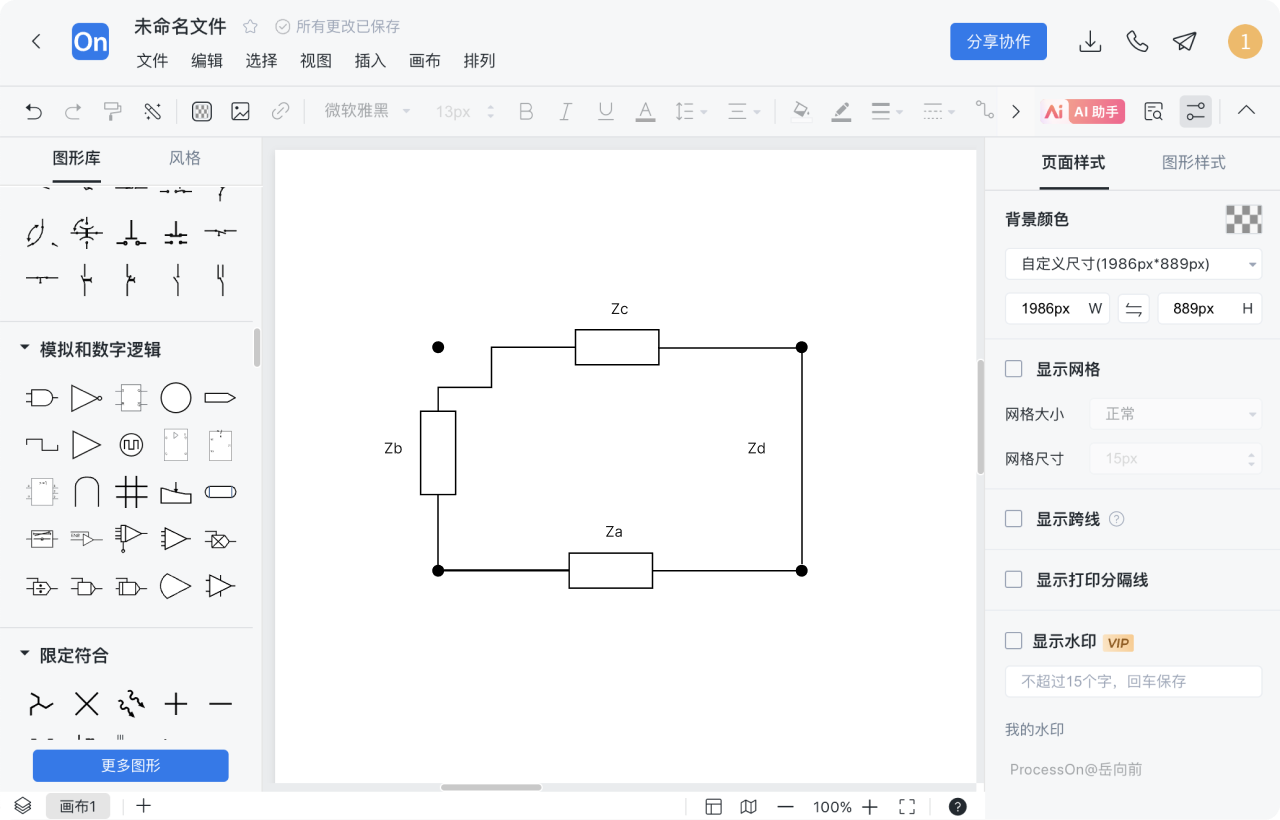Open the 插入 menu
The image size is (1280, 820).
pos(370,61)
